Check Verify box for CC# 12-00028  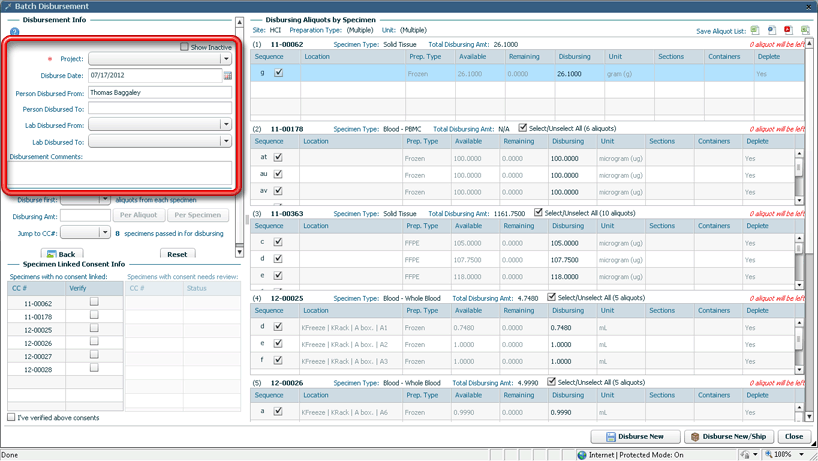pyautogui.click(x=94, y=367)
